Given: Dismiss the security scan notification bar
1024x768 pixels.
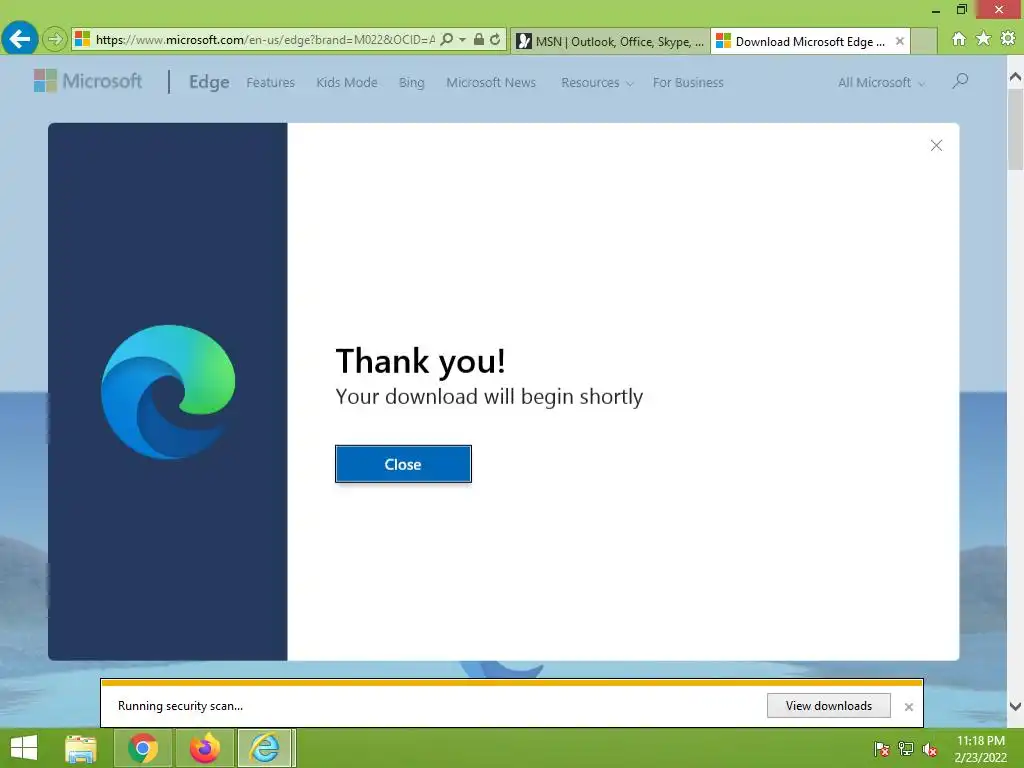Looking at the screenshot, I should 908,707.
